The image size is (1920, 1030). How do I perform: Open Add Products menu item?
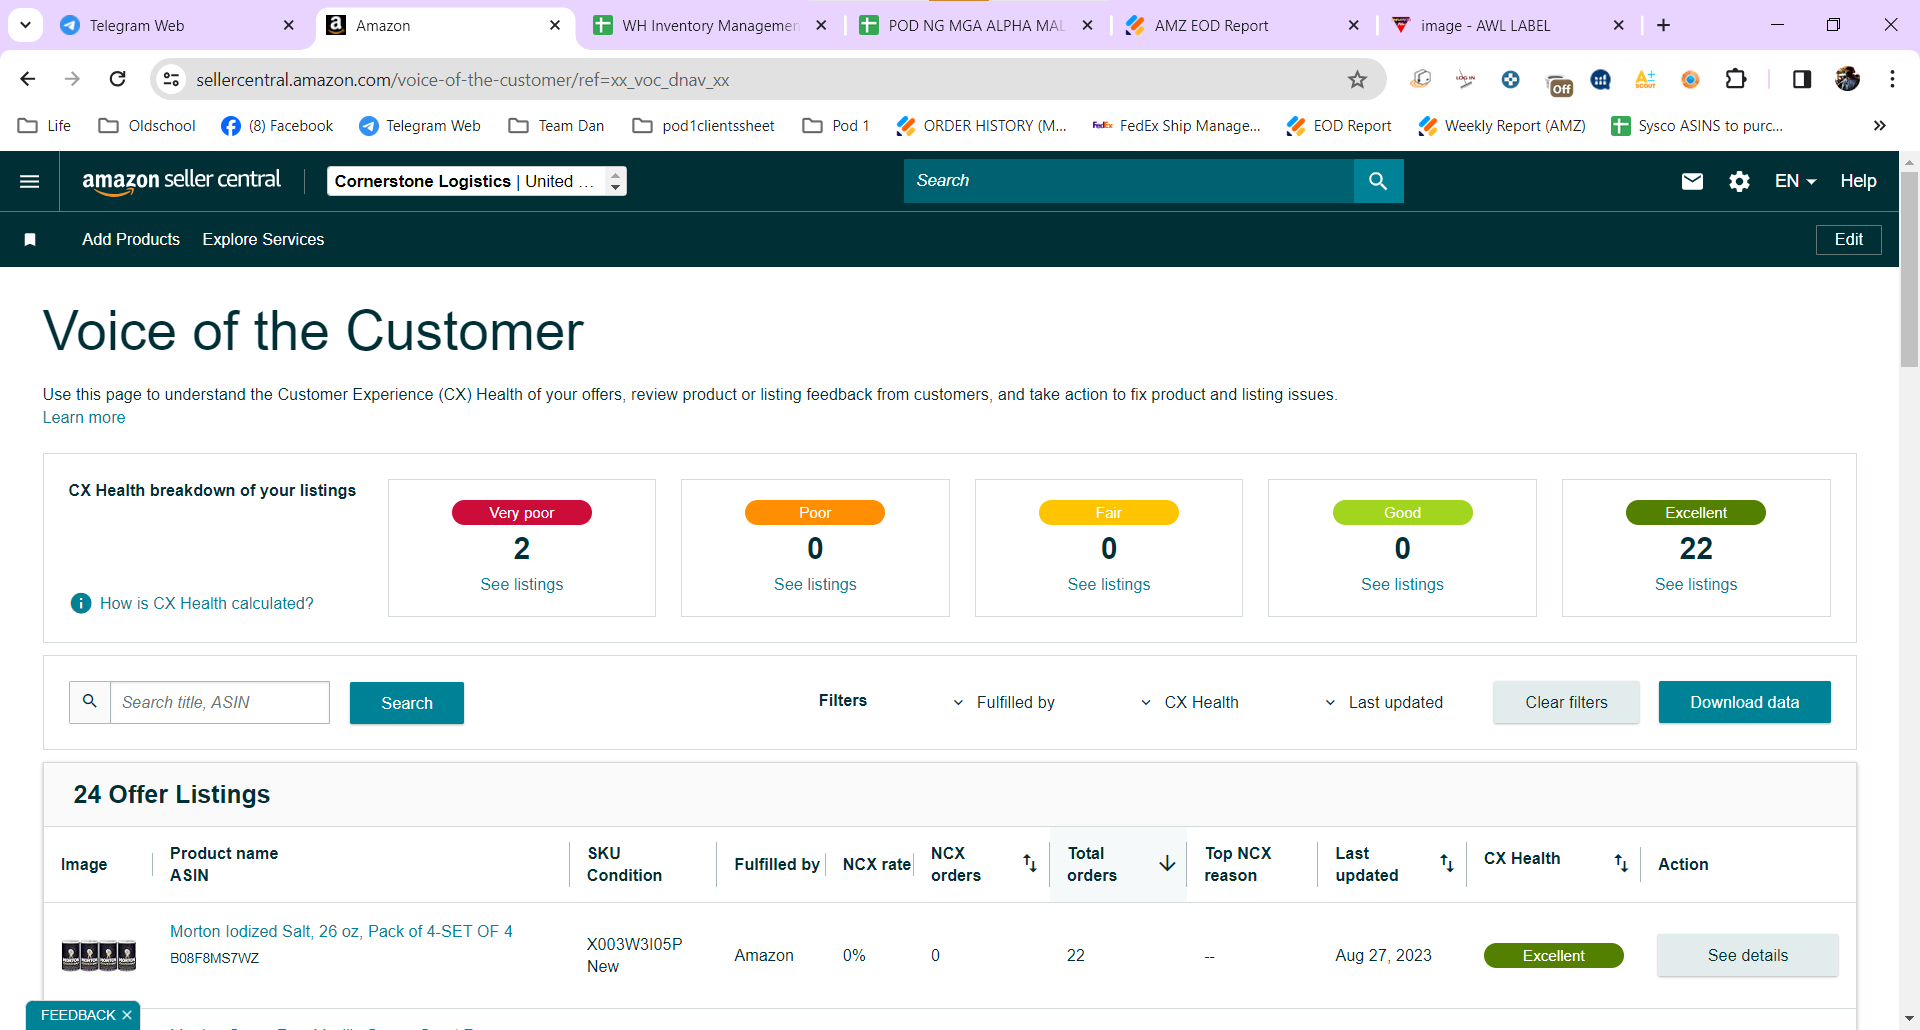(x=131, y=239)
